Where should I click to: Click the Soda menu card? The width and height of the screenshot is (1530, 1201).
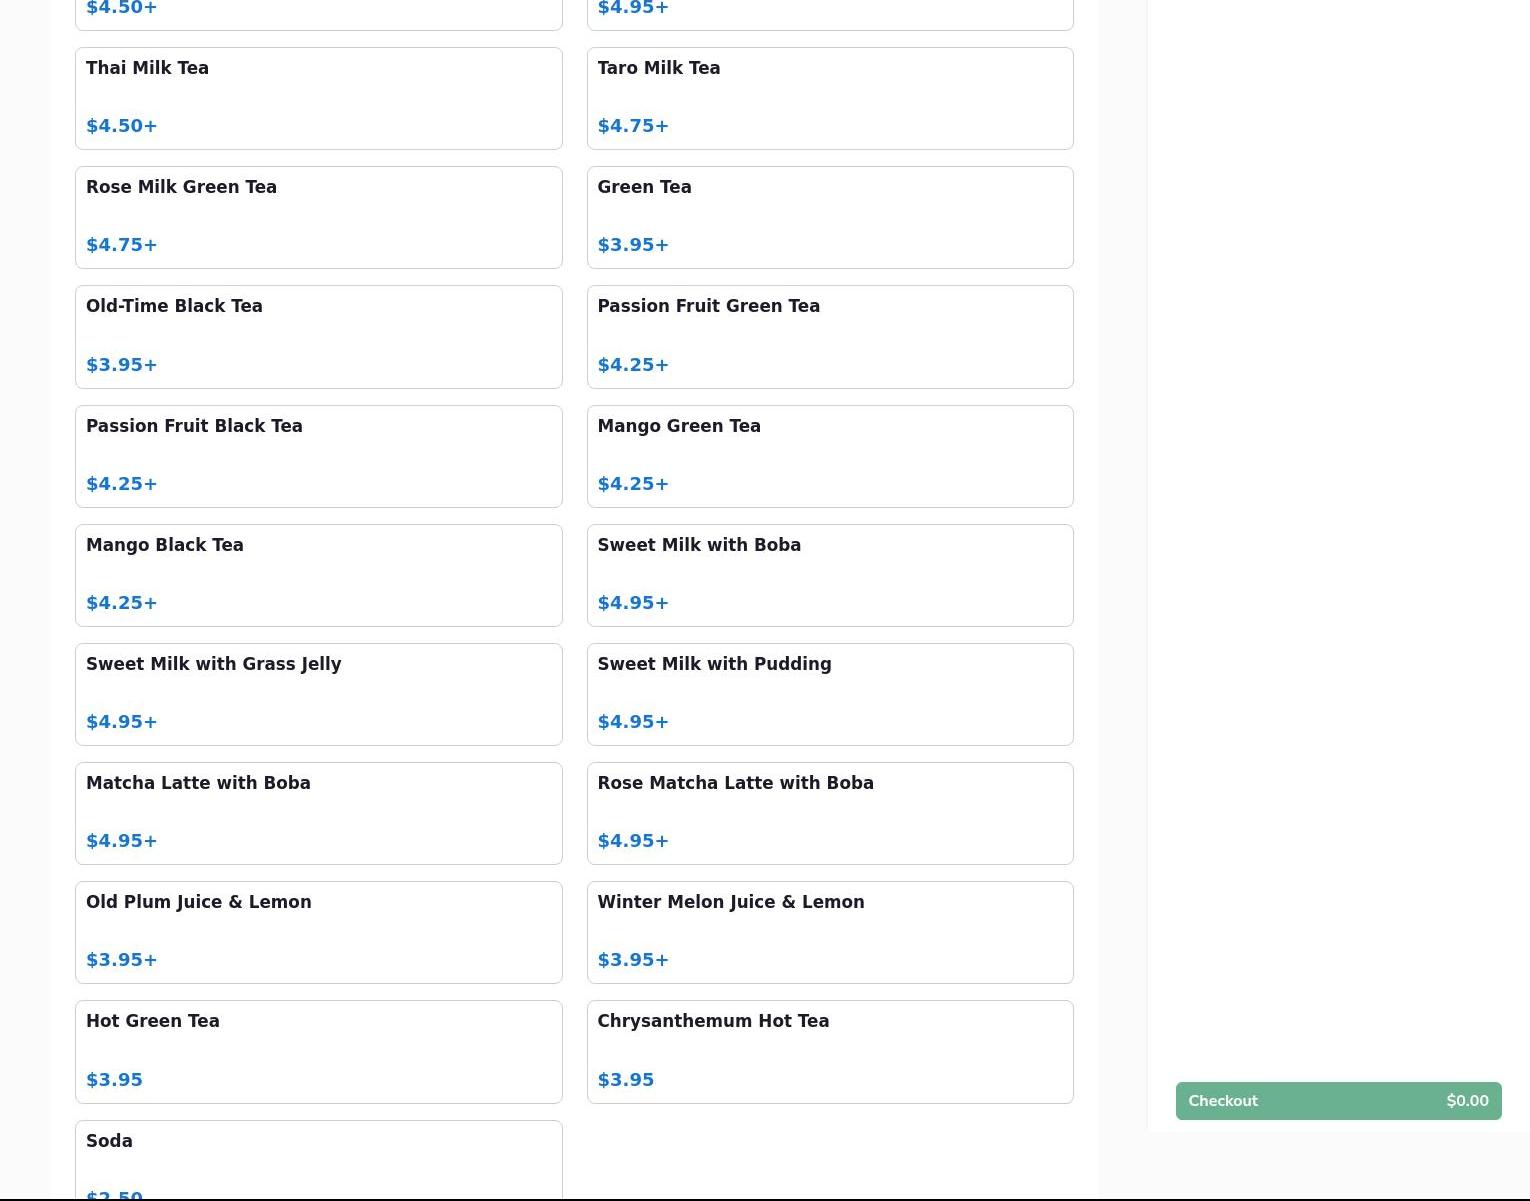tap(318, 1160)
